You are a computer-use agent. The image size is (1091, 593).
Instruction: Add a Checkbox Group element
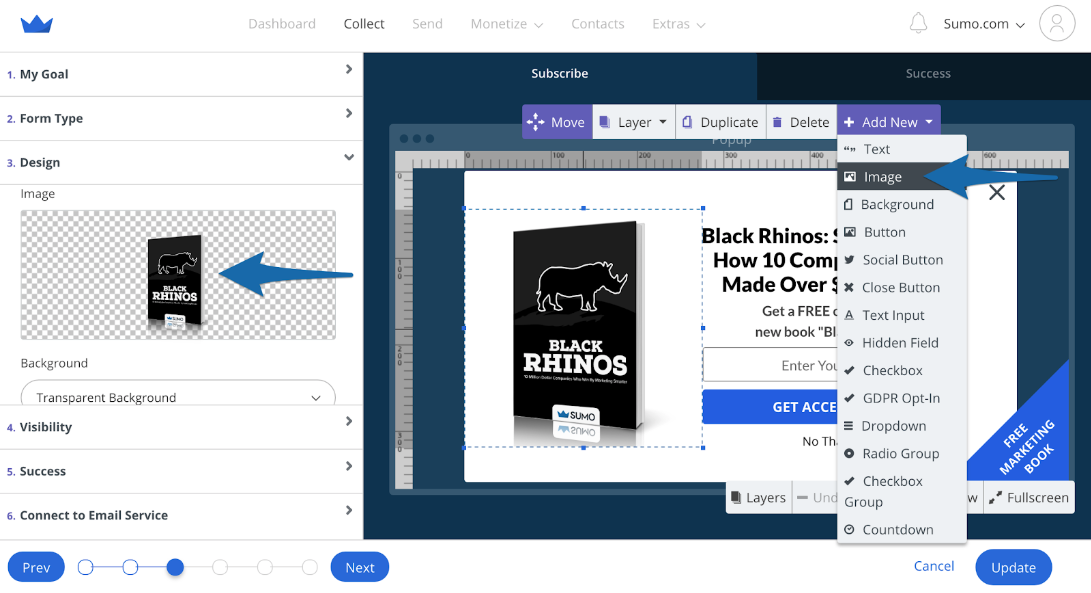pyautogui.click(x=902, y=491)
